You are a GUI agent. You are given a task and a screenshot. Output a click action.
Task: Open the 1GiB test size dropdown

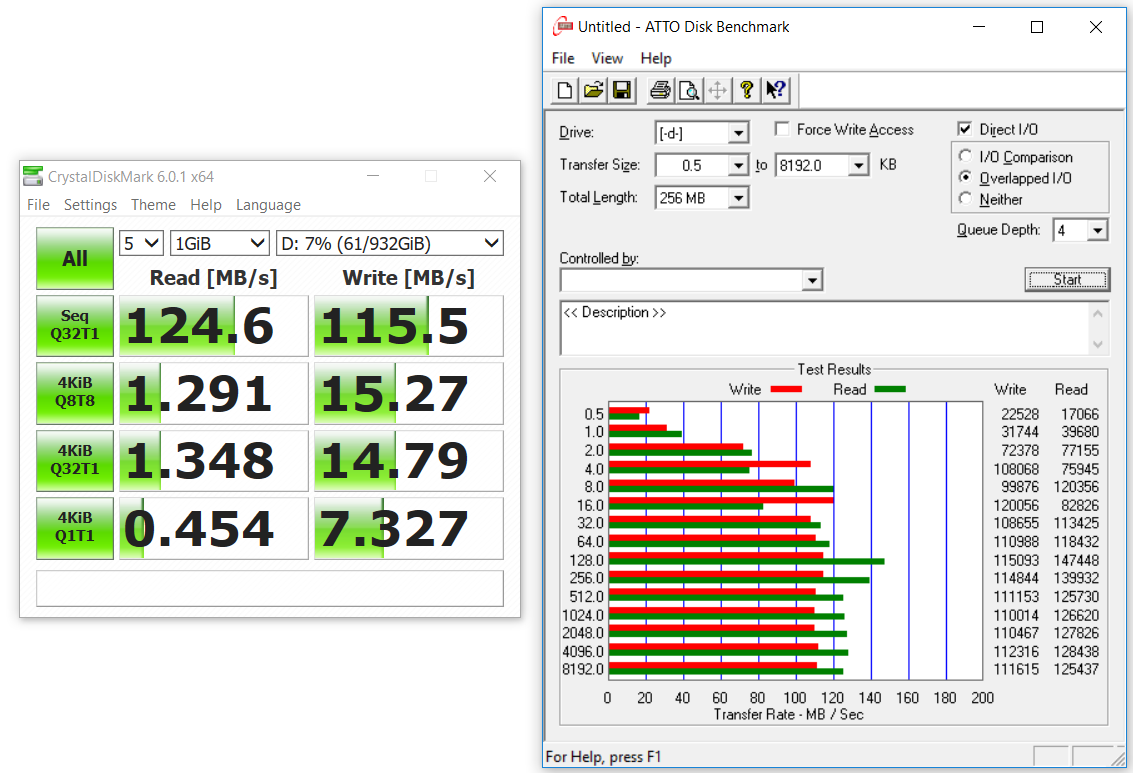click(220, 243)
